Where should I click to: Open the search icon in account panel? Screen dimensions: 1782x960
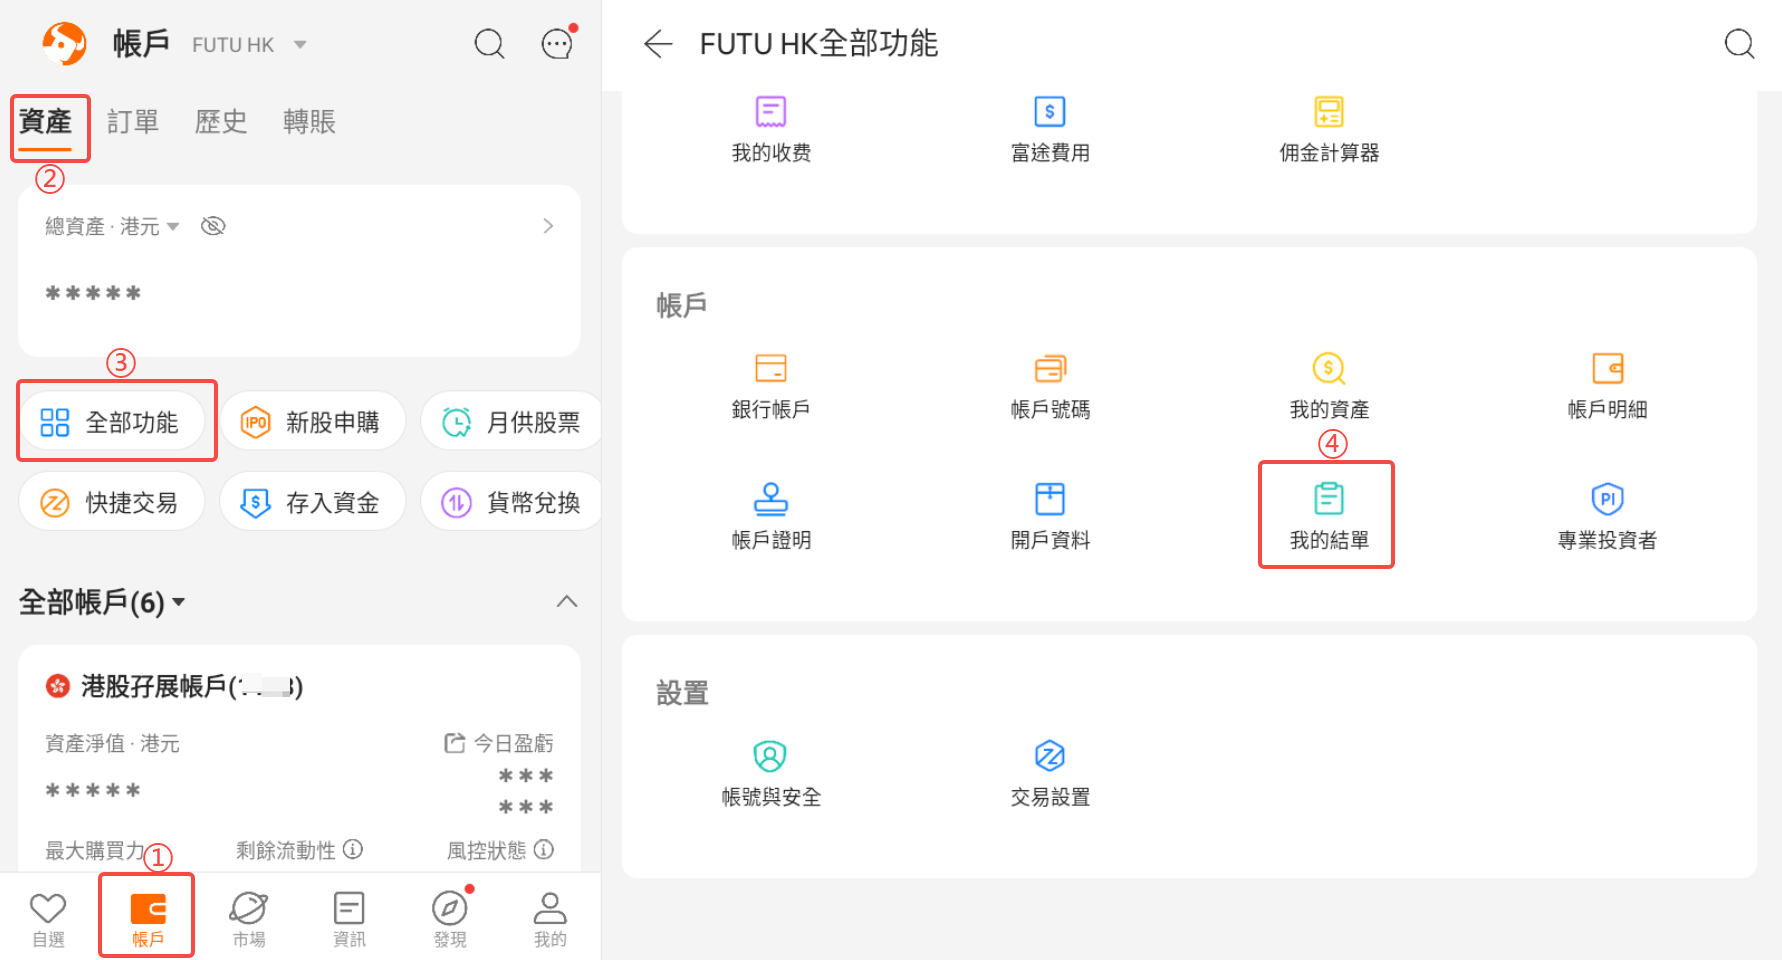(x=489, y=44)
